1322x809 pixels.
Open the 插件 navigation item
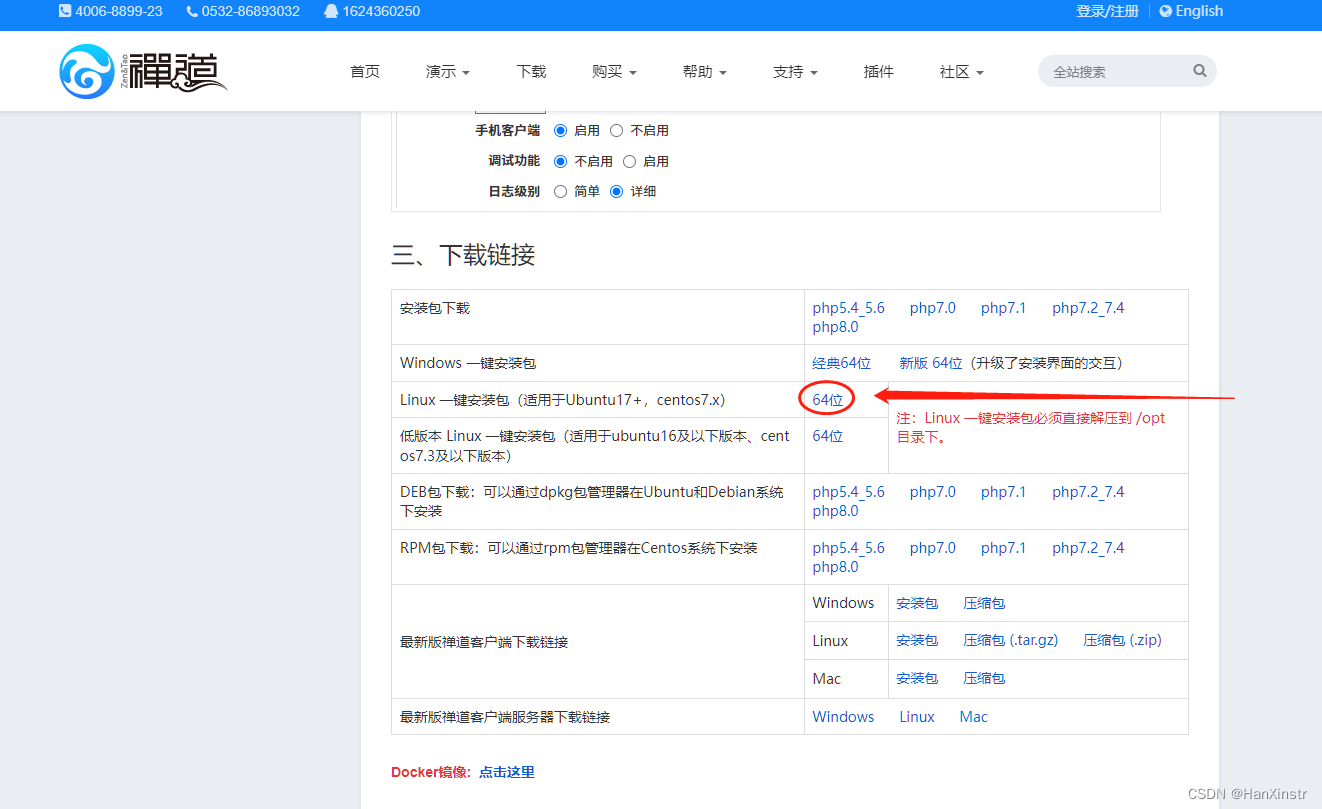(878, 71)
